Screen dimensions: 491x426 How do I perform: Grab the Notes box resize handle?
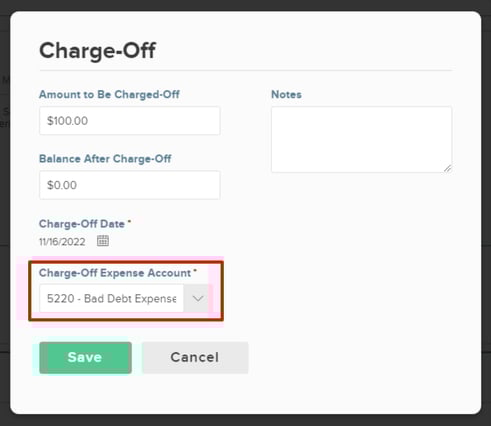448,169
